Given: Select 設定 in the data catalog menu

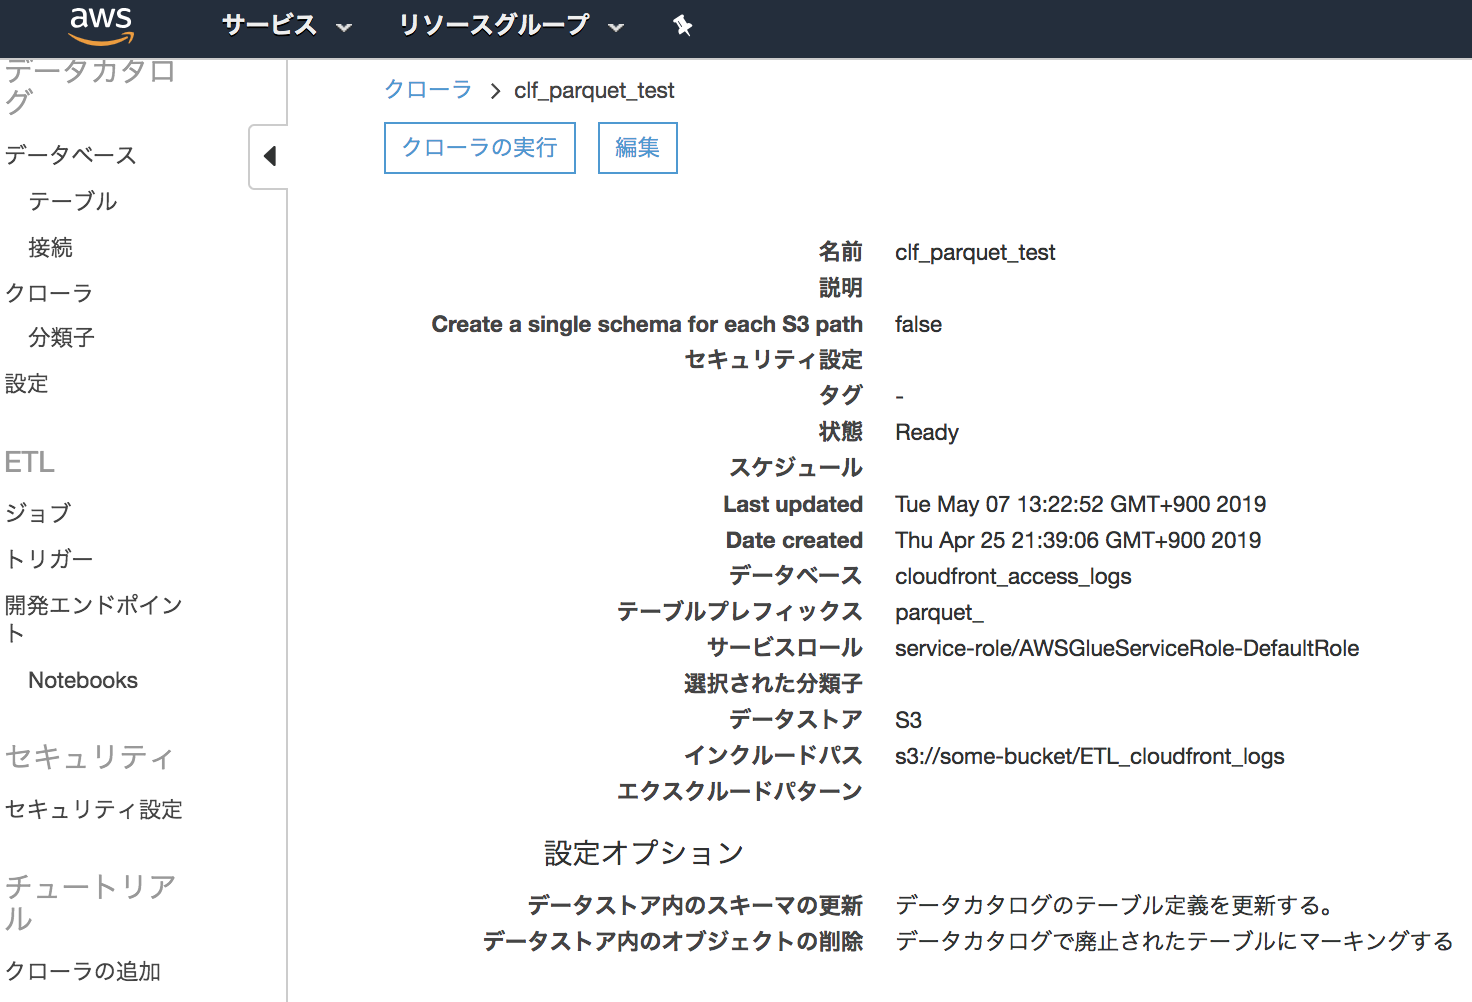Looking at the screenshot, I should point(27,383).
